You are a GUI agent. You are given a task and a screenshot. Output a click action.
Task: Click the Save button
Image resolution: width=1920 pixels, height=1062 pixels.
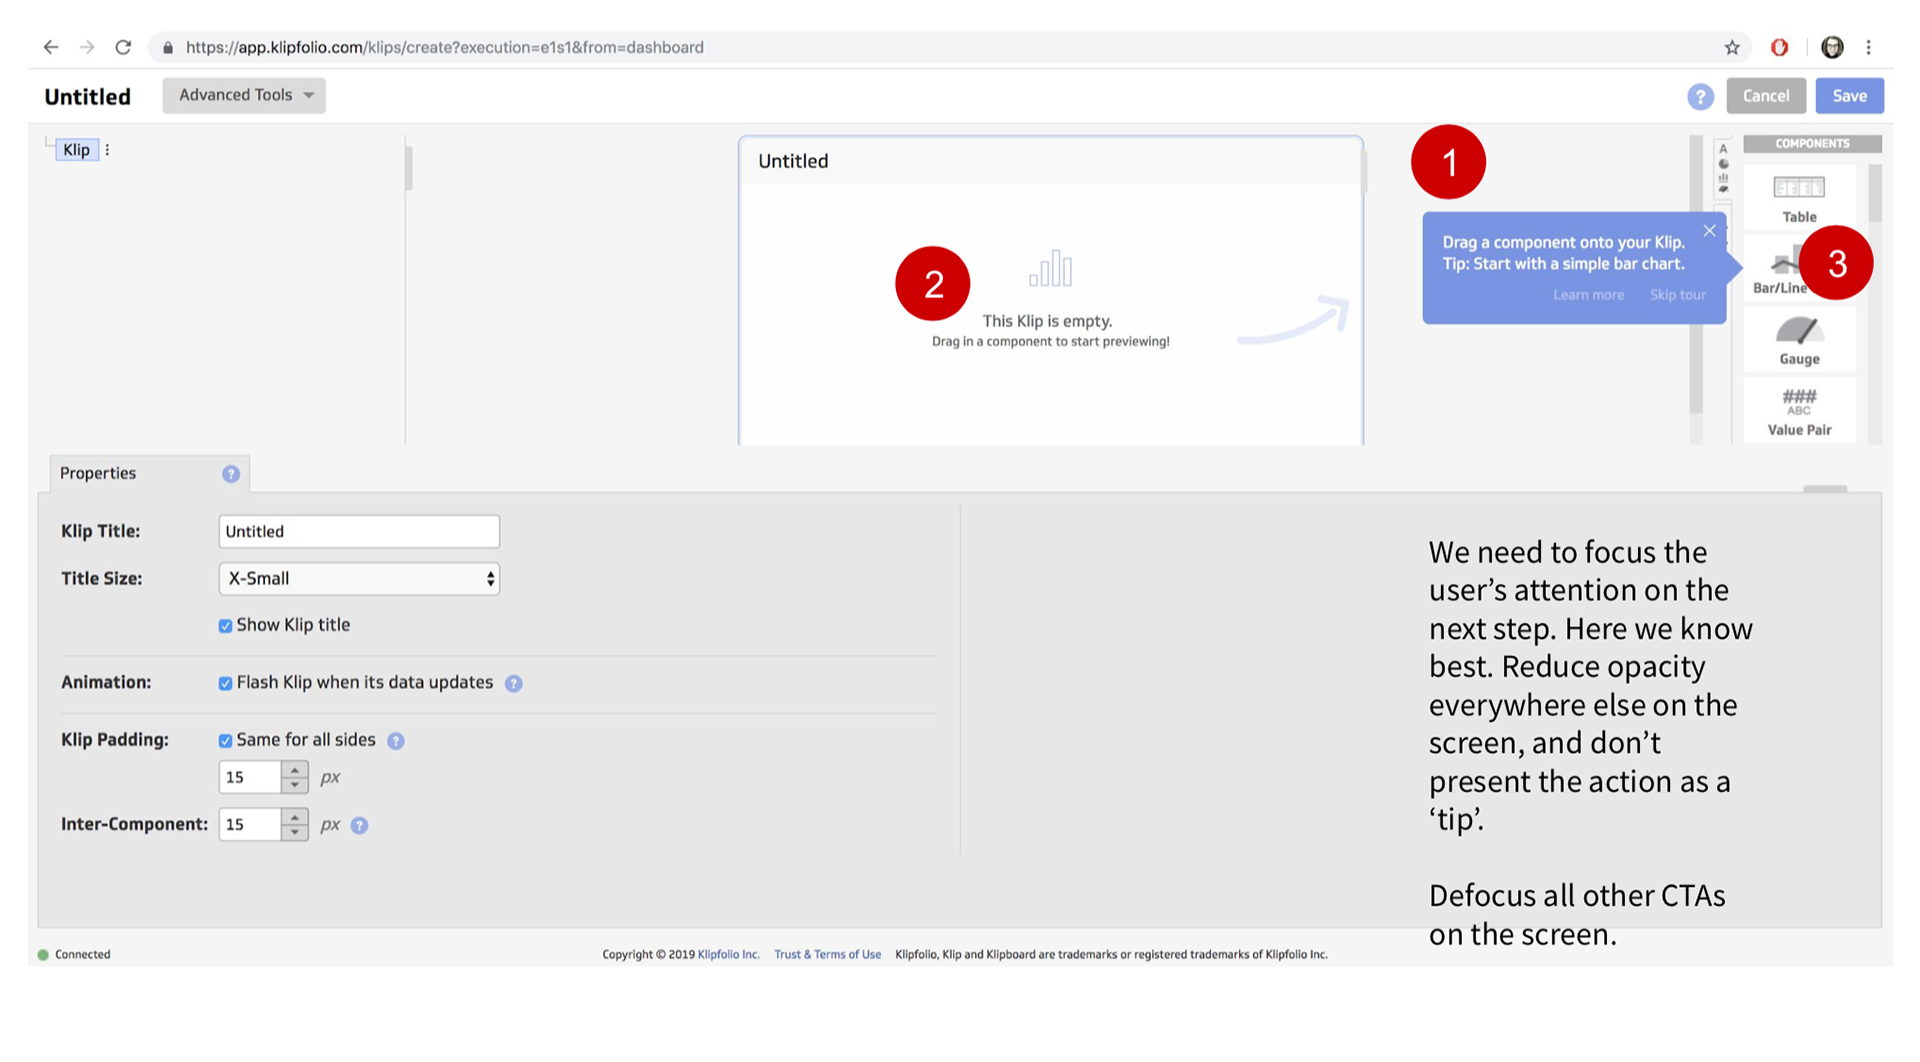tap(1849, 96)
